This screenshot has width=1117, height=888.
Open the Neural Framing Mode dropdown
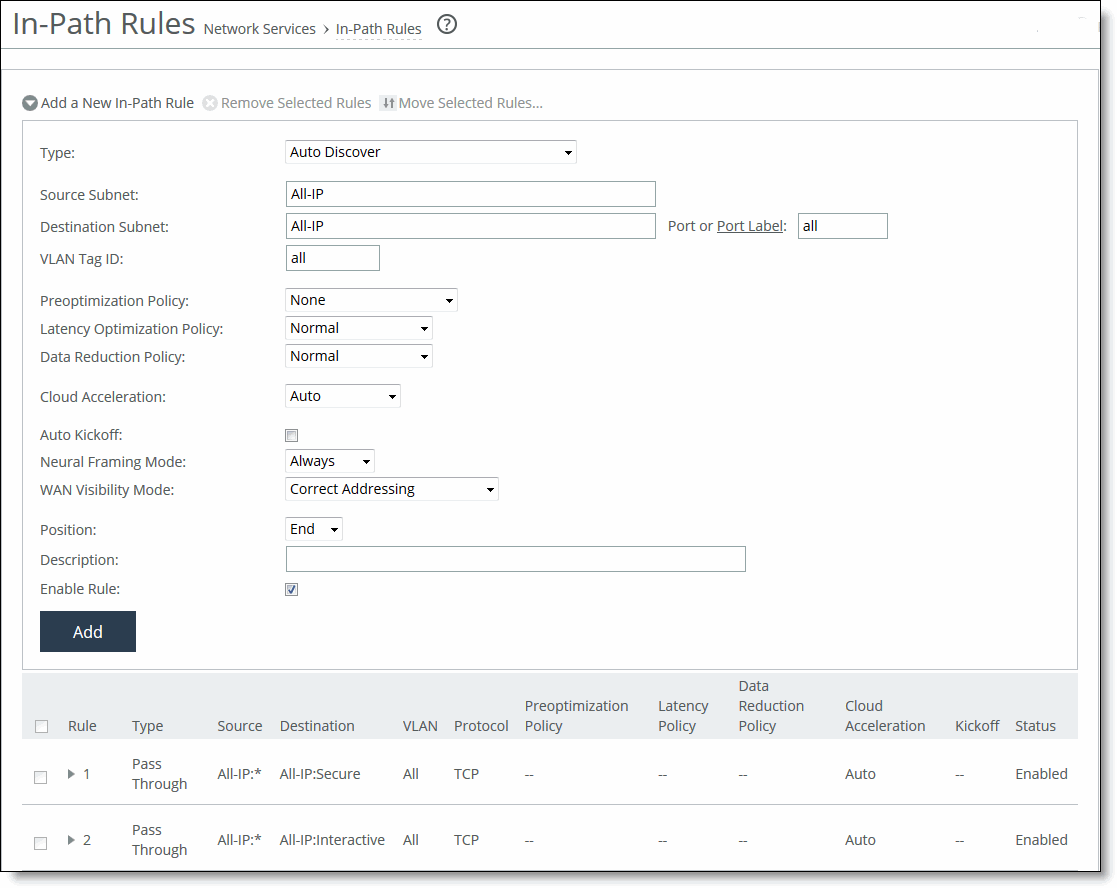click(364, 461)
